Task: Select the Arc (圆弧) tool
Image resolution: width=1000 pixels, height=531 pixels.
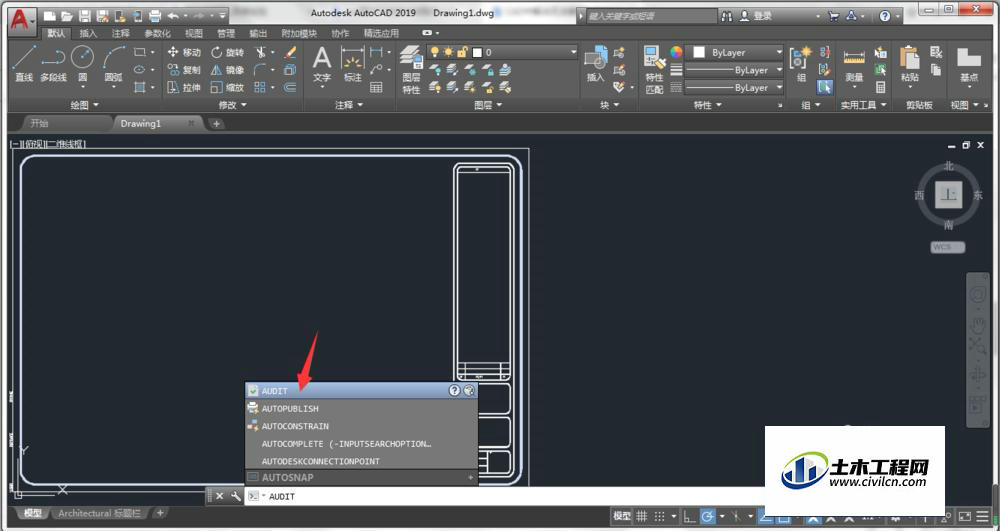Action: pos(114,64)
